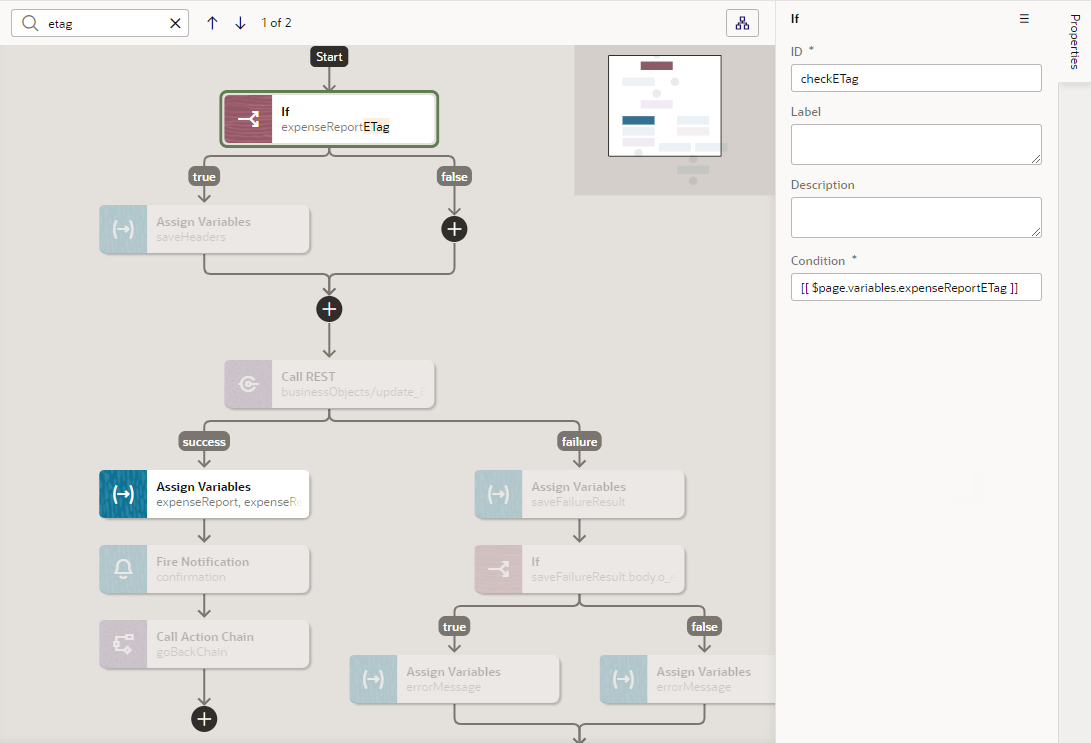
Task: Open the Properties panel hamburger menu
Action: [1023, 18]
